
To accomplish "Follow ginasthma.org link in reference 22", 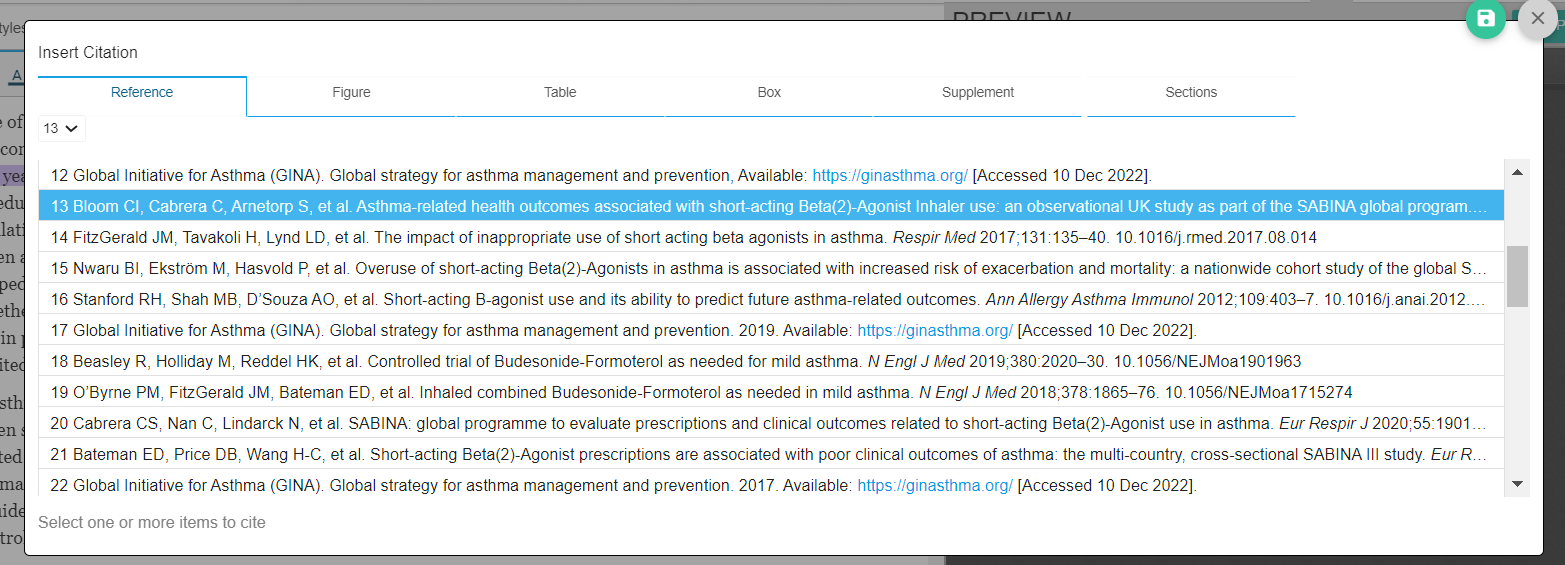I will click(935, 485).
